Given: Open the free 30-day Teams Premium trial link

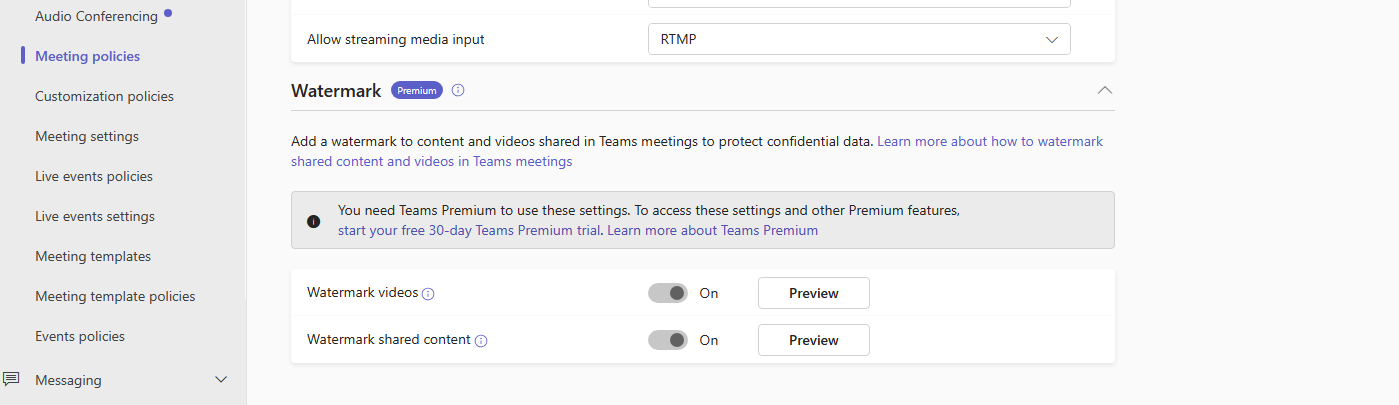Looking at the screenshot, I should click(x=469, y=230).
